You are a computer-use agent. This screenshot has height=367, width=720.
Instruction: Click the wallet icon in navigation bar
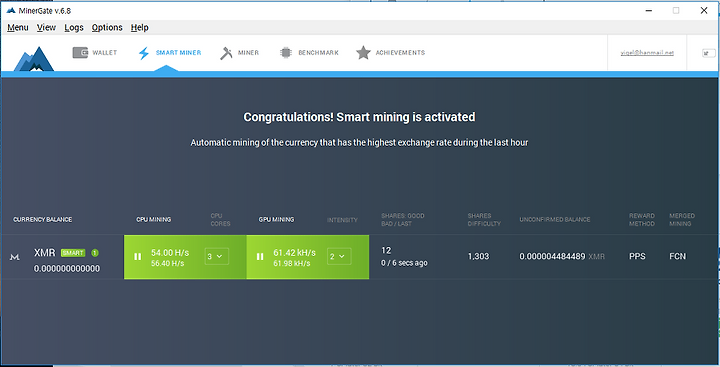click(x=80, y=52)
